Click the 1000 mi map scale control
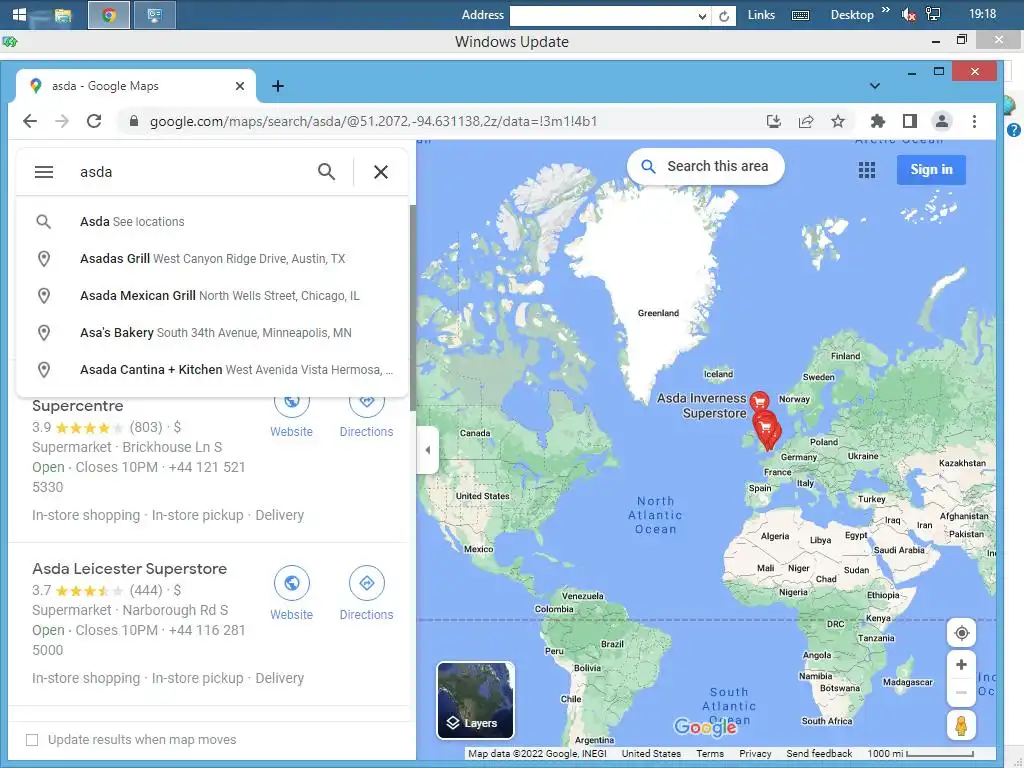 tap(920, 754)
